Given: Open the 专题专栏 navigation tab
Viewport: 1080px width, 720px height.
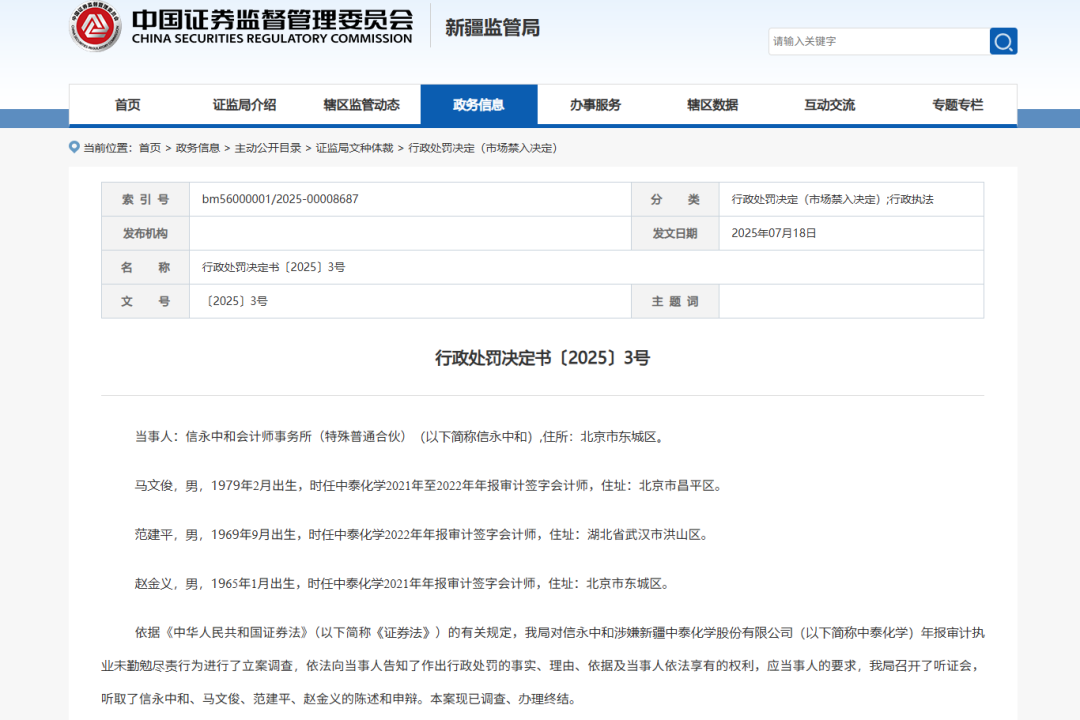Looking at the screenshot, I should (x=957, y=105).
